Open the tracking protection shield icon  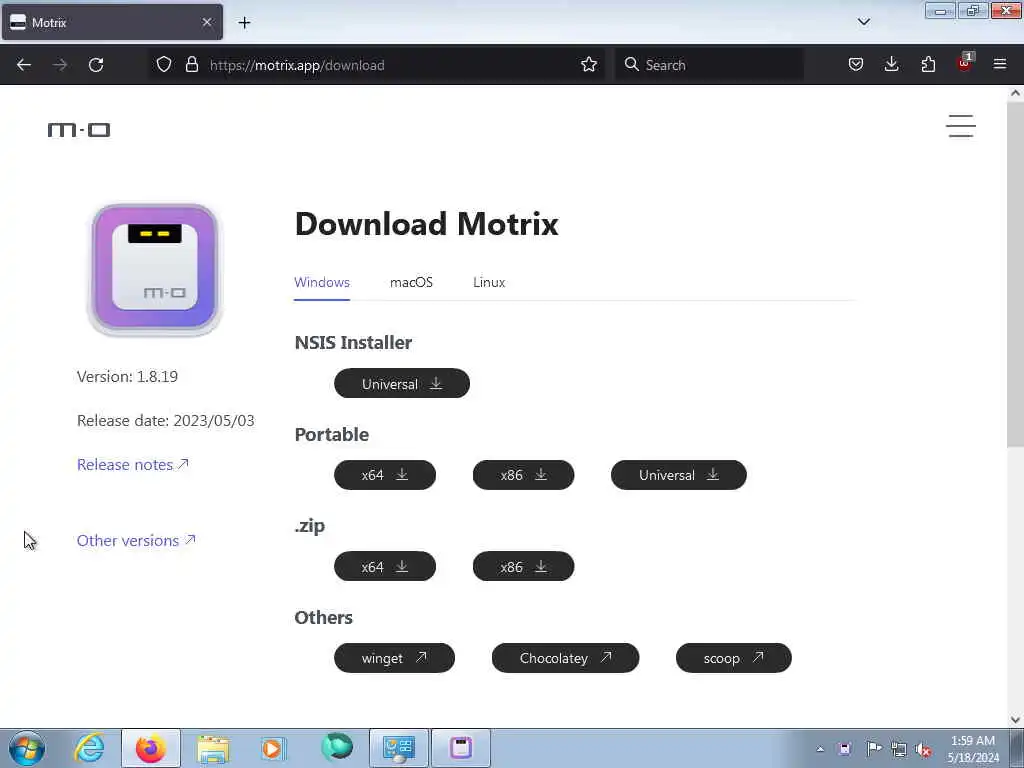(164, 65)
